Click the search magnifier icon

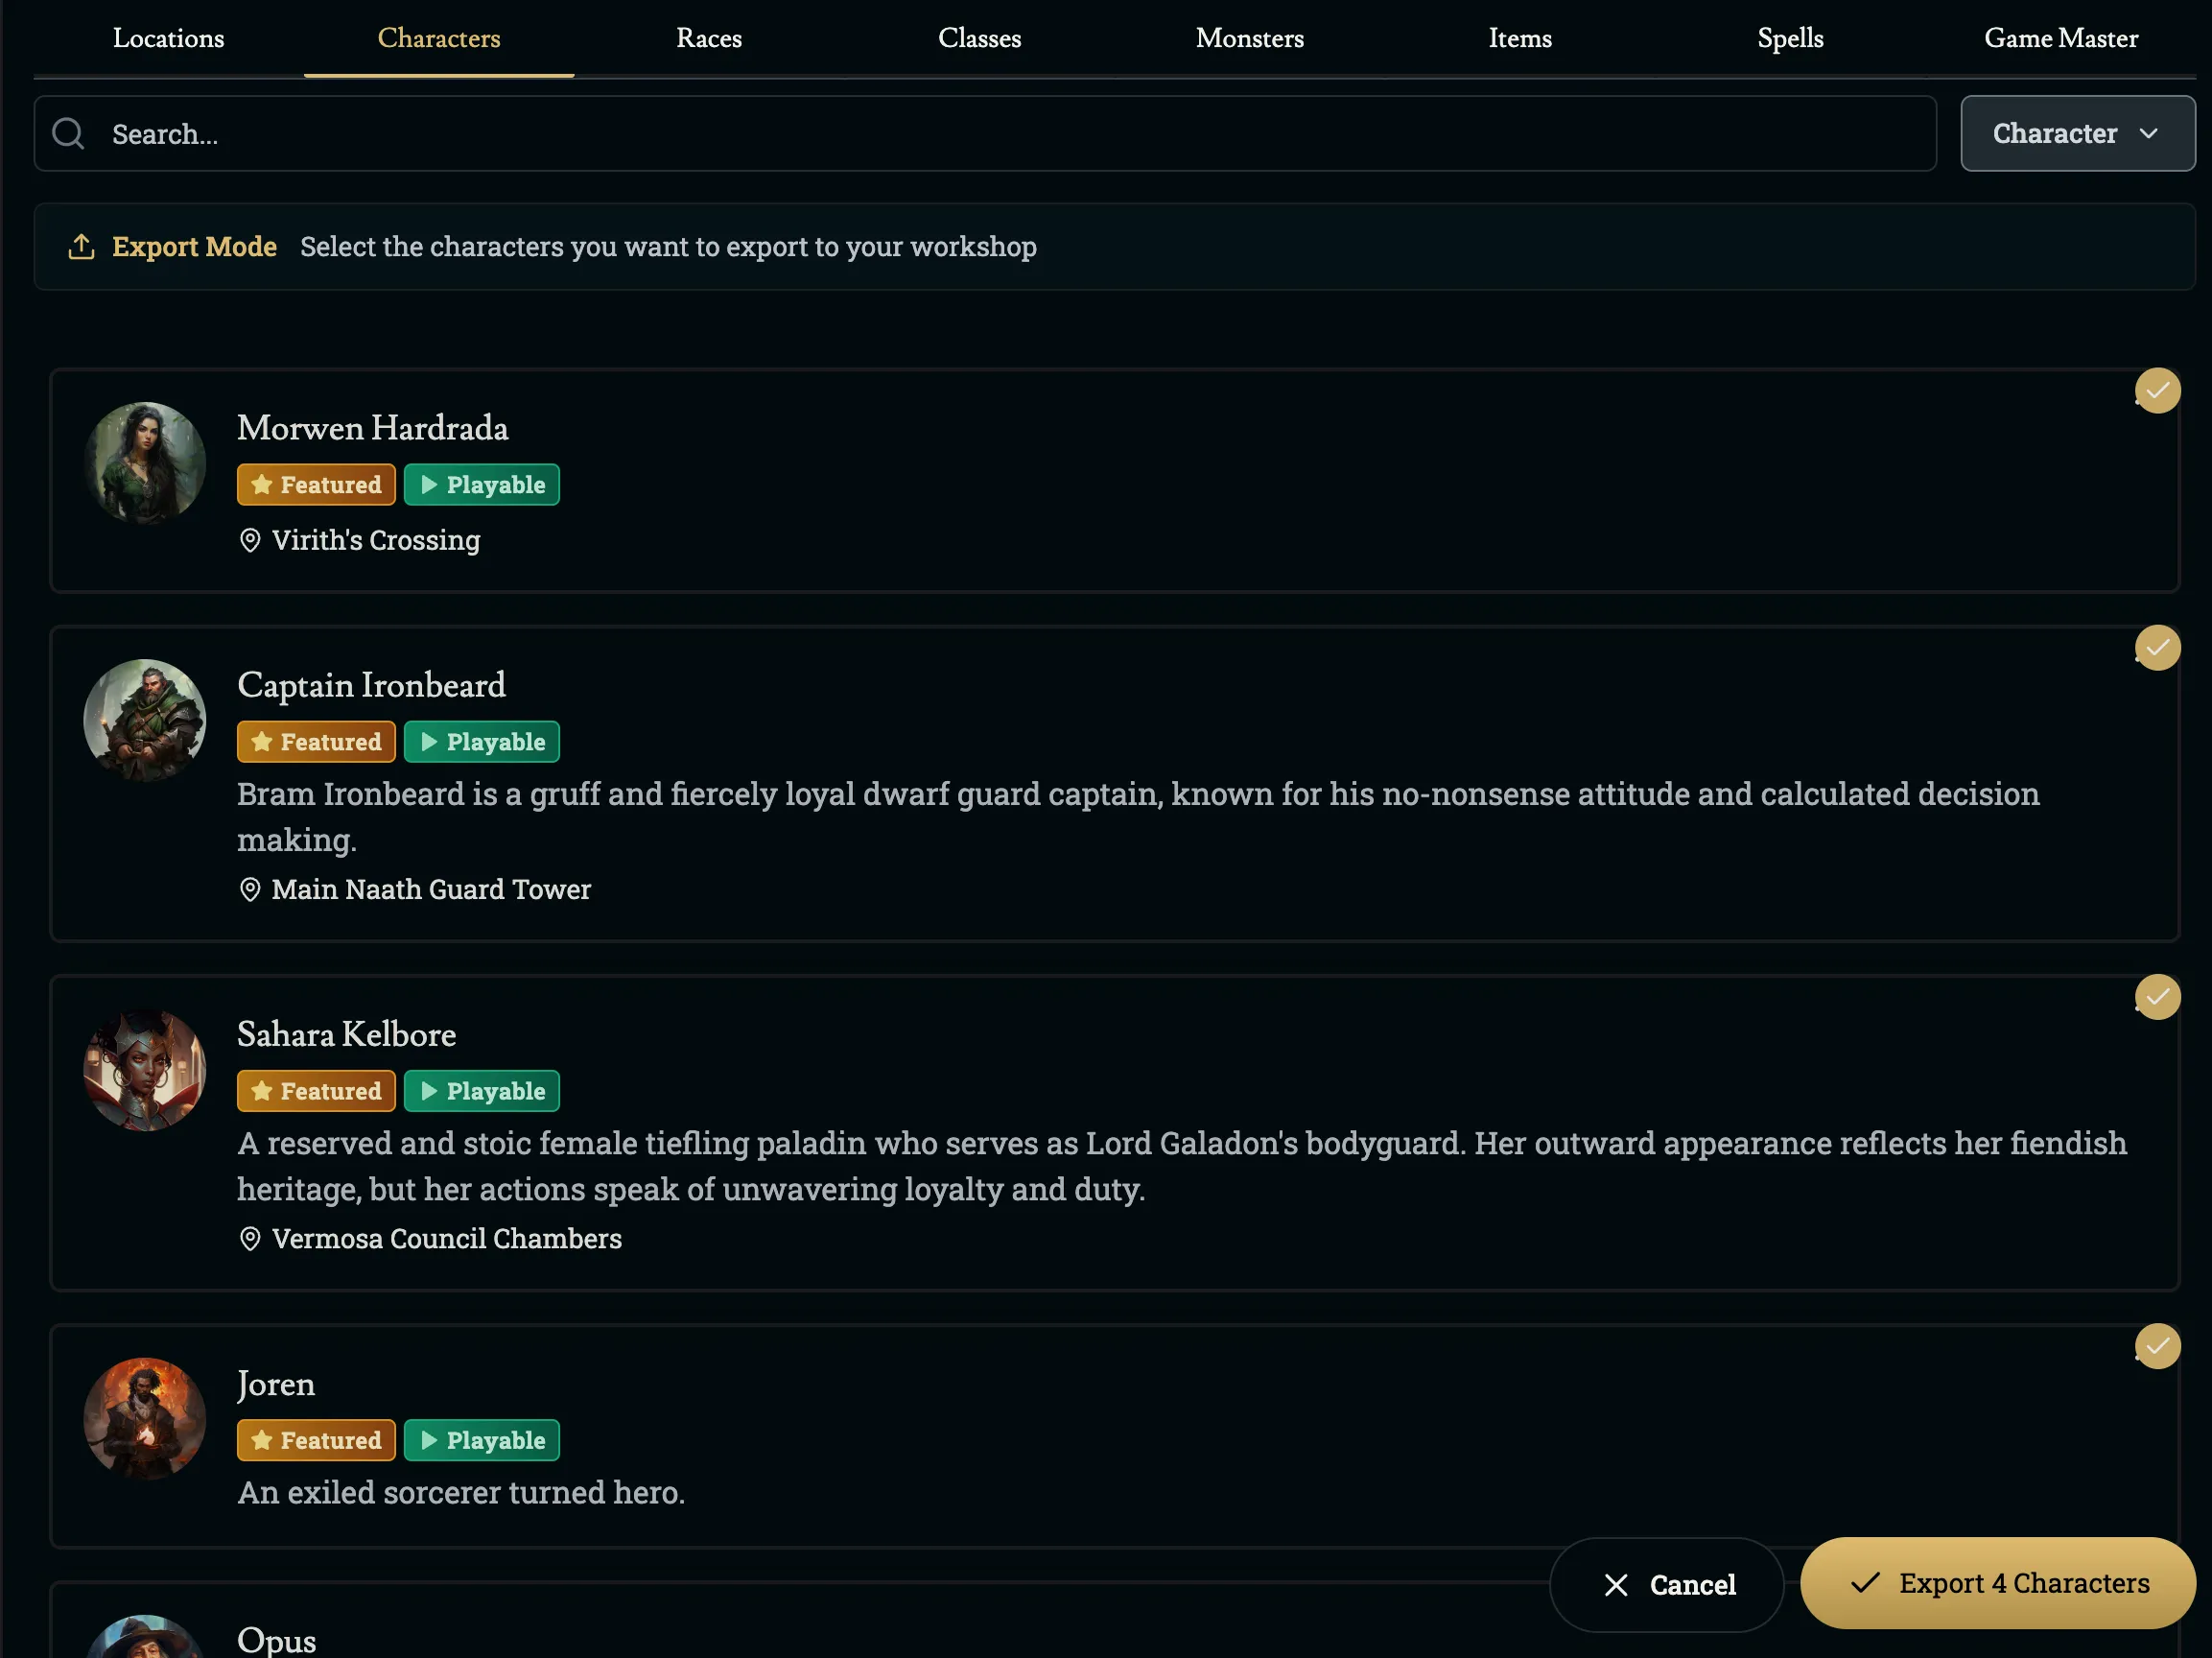point(68,133)
